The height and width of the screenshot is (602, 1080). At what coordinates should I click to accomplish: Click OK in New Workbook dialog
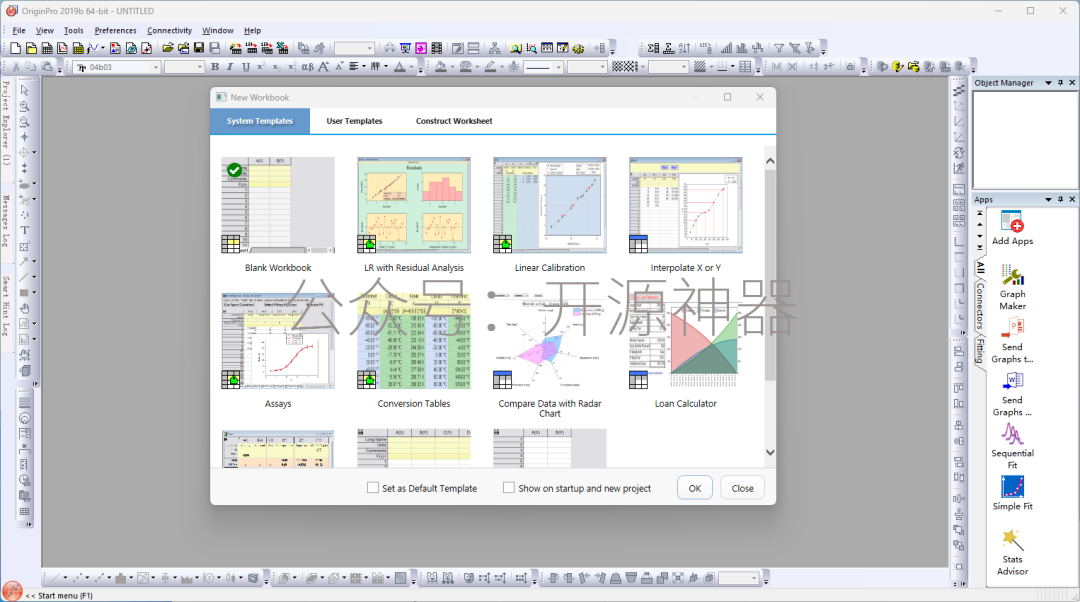pos(694,488)
